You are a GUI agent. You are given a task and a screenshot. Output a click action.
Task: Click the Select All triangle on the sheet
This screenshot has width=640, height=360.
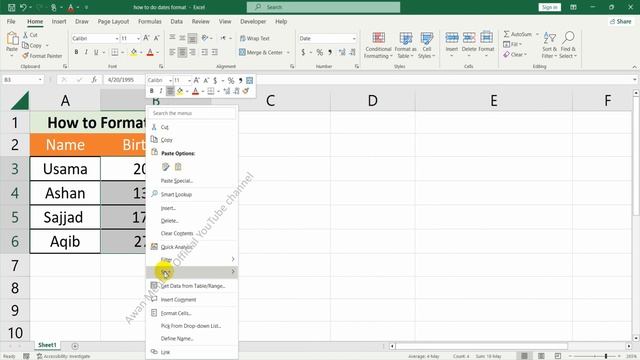pos(20,100)
